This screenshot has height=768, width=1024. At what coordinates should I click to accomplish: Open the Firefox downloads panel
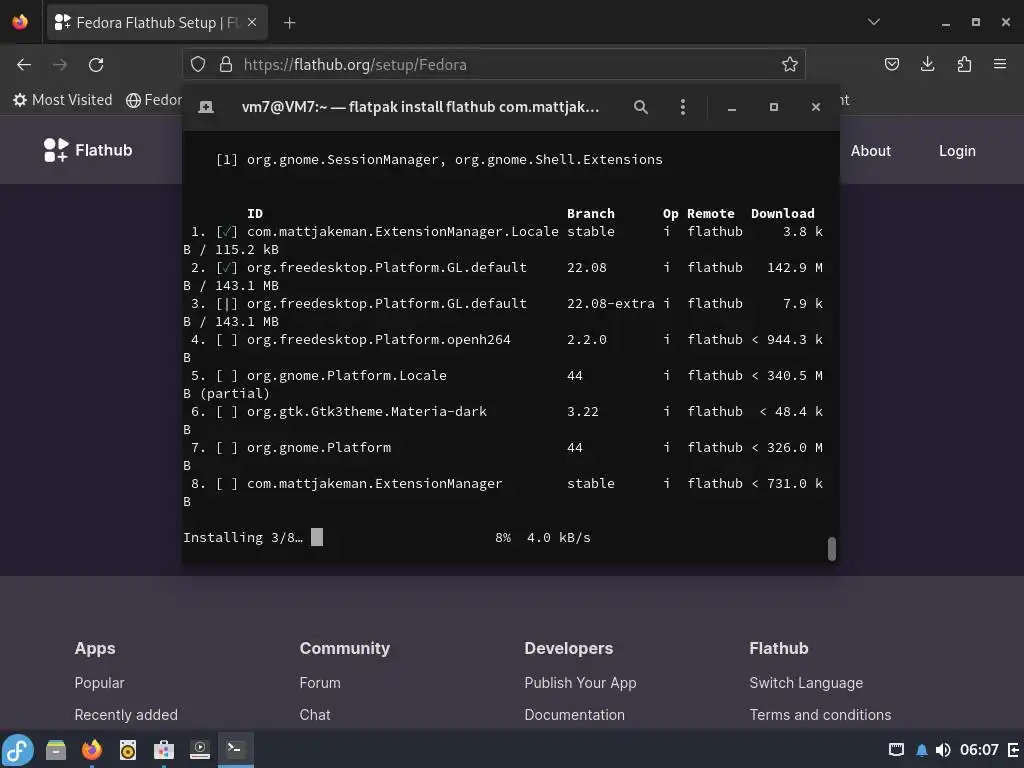point(927,64)
